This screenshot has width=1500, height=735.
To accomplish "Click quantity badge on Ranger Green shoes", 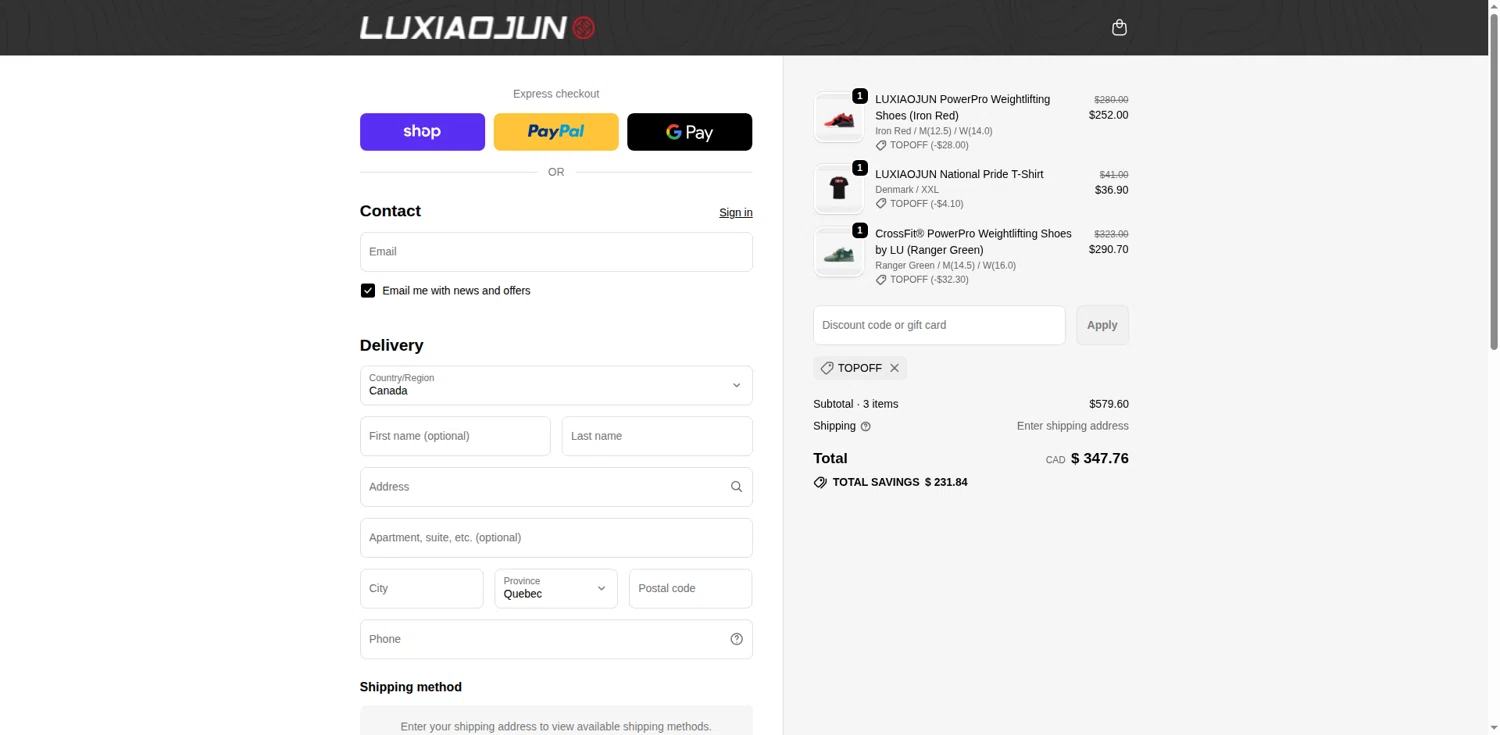I will pos(860,230).
